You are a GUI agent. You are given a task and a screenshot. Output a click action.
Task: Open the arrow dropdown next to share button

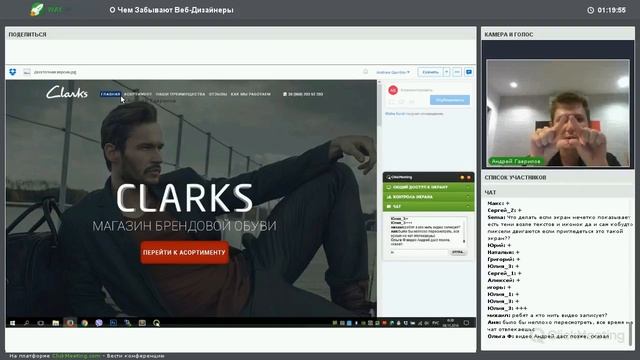coord(447,72)
